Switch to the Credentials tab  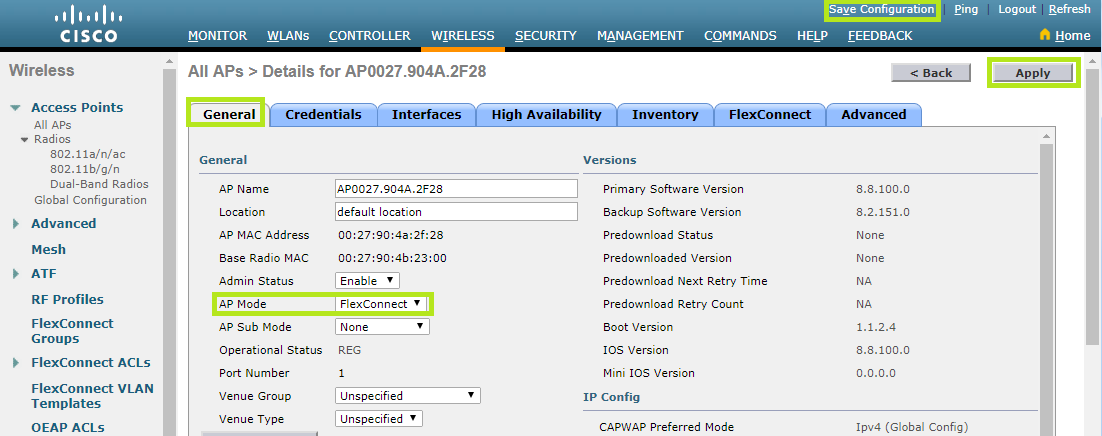point(323,115)
